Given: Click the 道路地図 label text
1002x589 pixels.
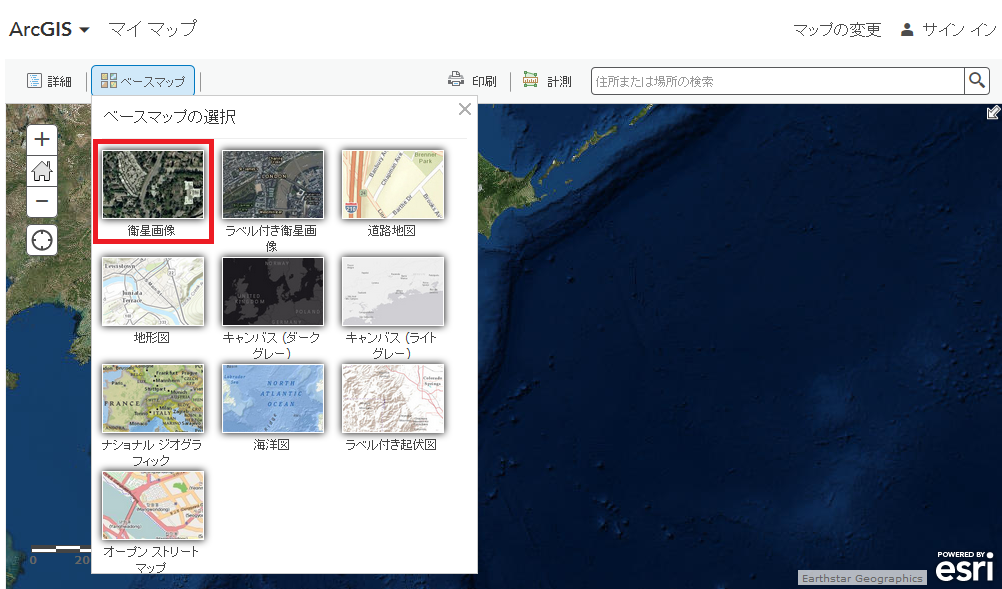Looking at the screenshot, I should click(x=391, y=231).
